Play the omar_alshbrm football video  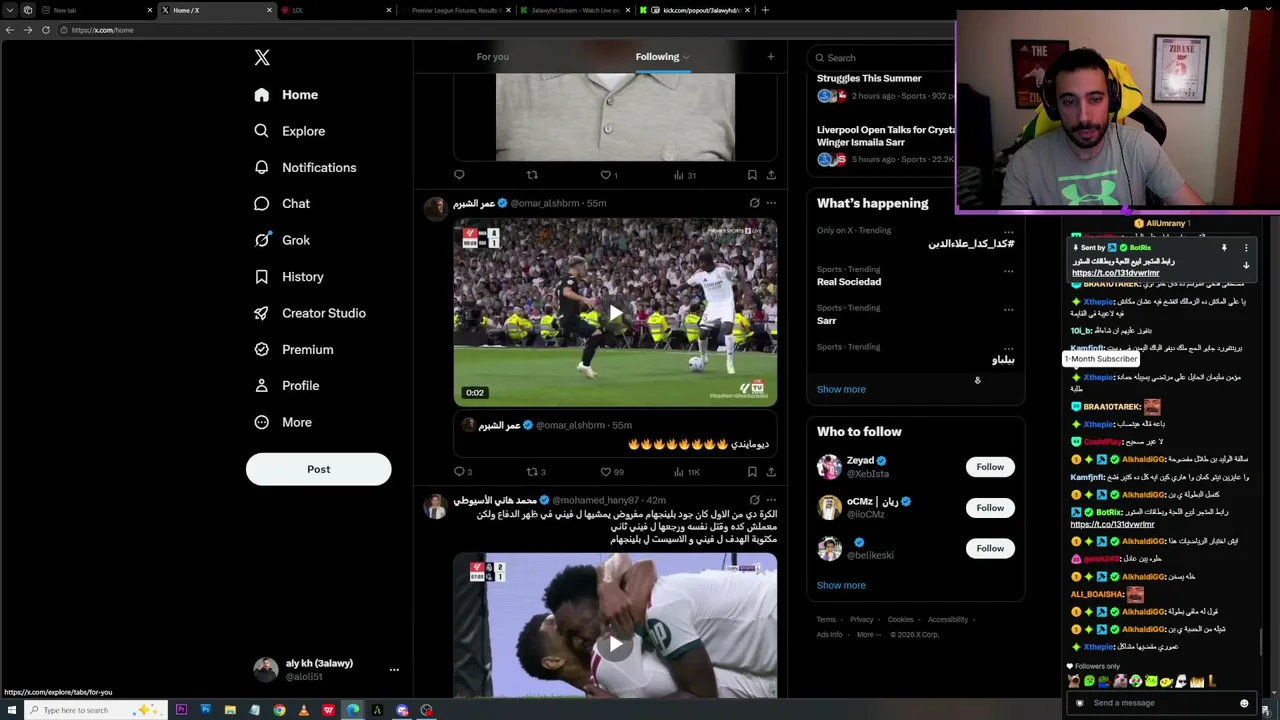pyautogui.click(x=615, y=313)
